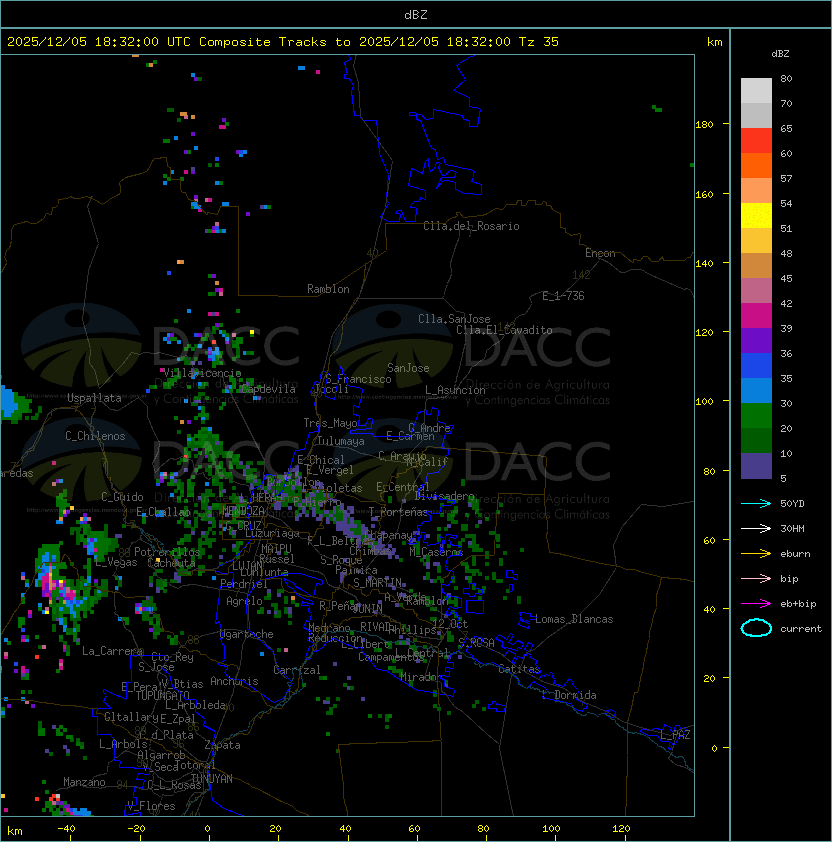Click the bright green 20-30 dBZ swatch
The height and width of the screenshot is (842, 832).
pos(756,416)
